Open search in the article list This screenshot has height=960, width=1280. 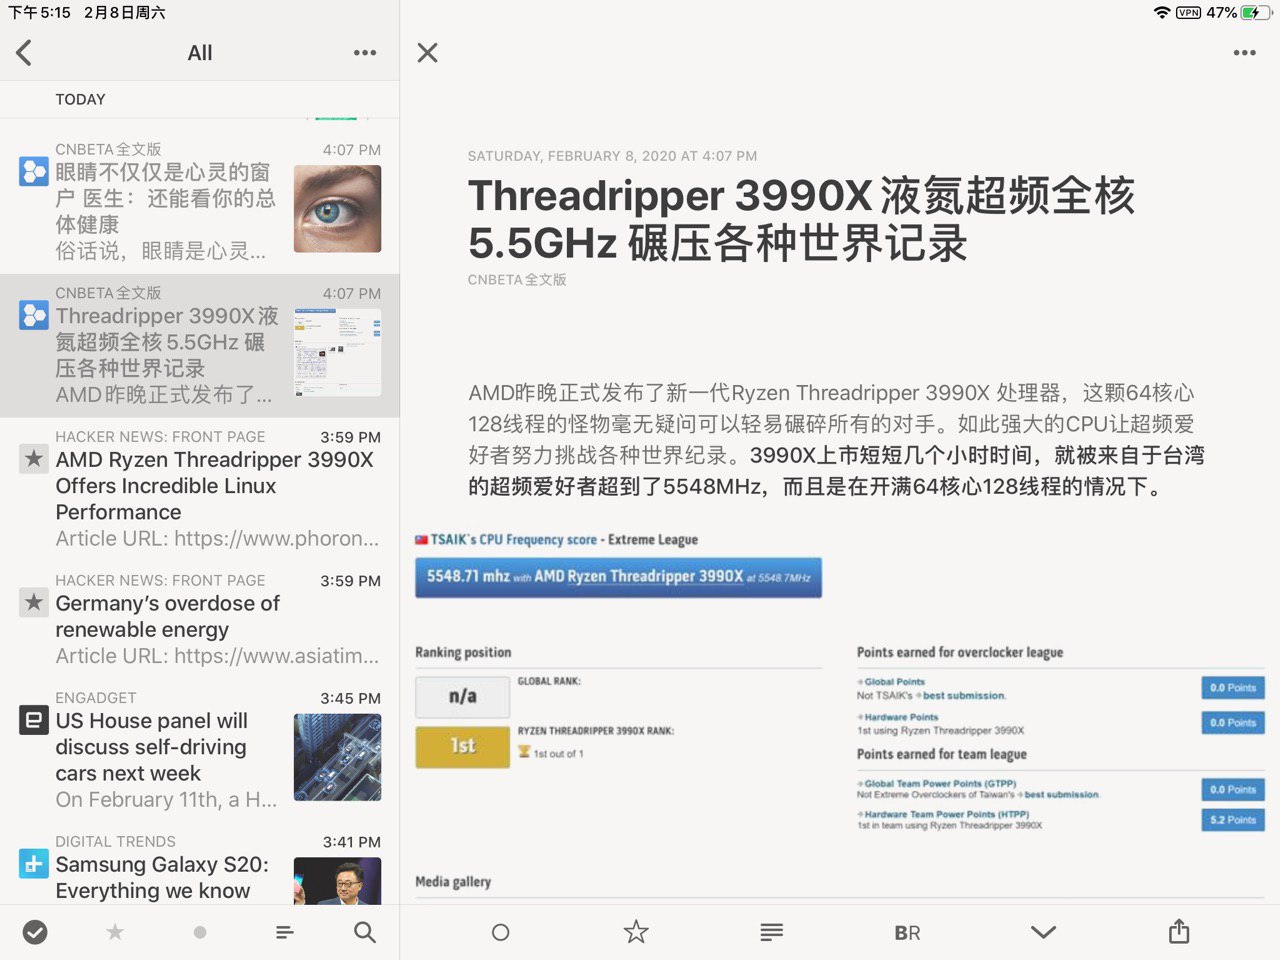[x=365, y=932]
